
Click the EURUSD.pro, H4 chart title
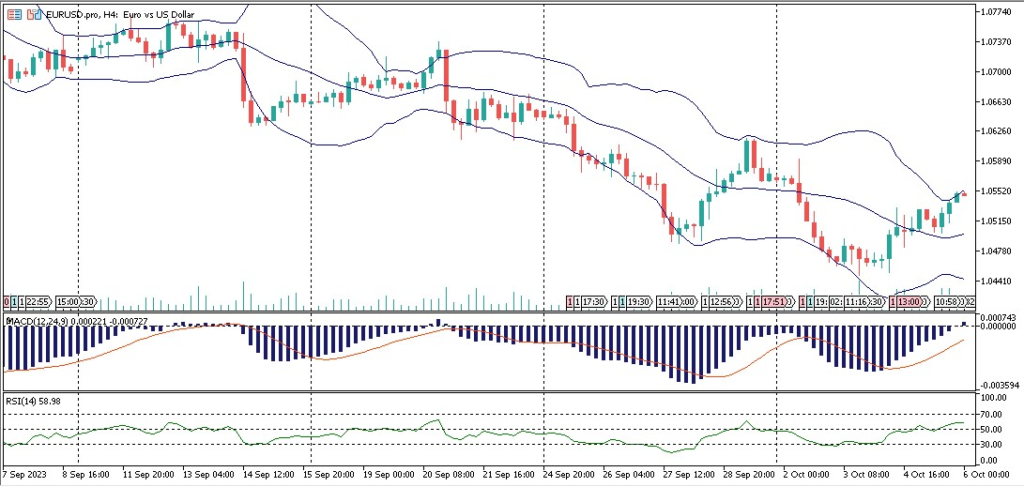pyautogui.click(x=111, y=13)
